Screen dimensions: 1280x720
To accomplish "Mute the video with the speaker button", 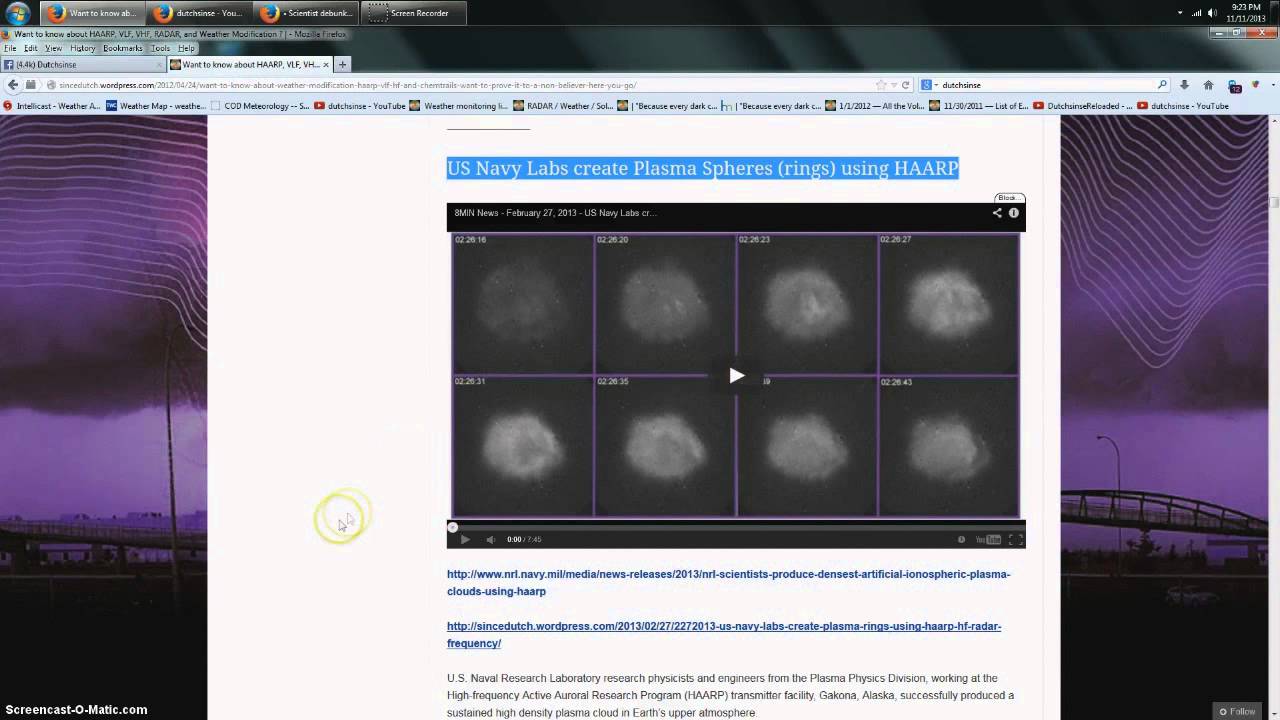I will pyautogui.click(x=490, y=539).
